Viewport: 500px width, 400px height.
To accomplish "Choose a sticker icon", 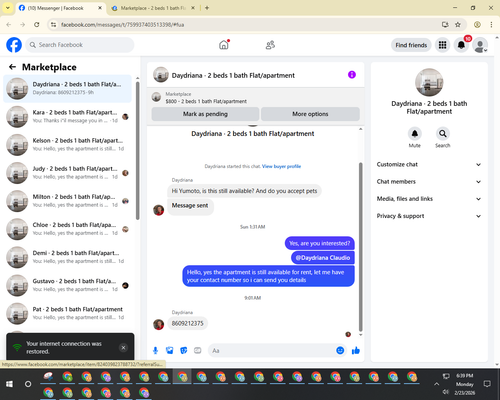I will coord(184,350).
